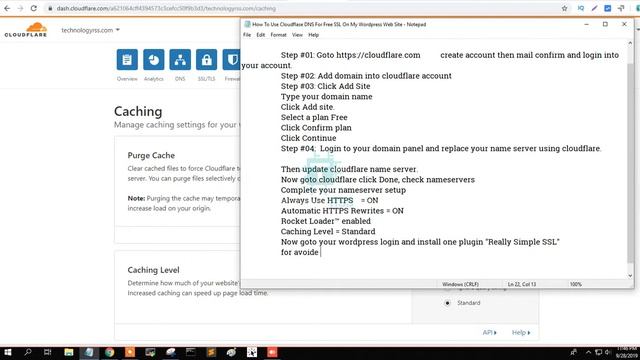Open the red recorder app at taskbar end
This screenshot has height=360, width=640.
[272, 352]
